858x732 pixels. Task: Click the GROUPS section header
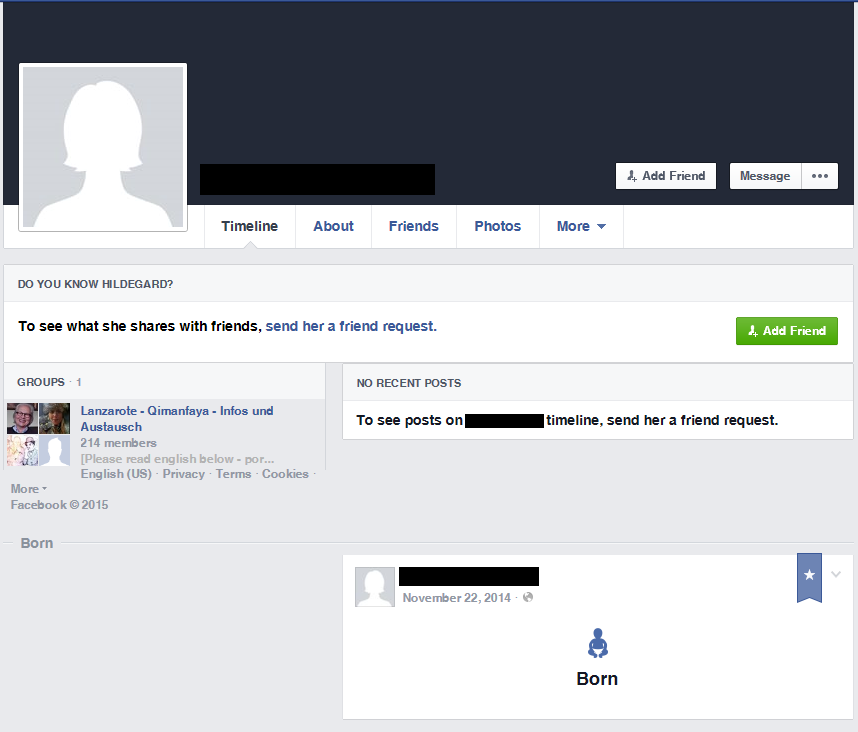coord(49,382)
